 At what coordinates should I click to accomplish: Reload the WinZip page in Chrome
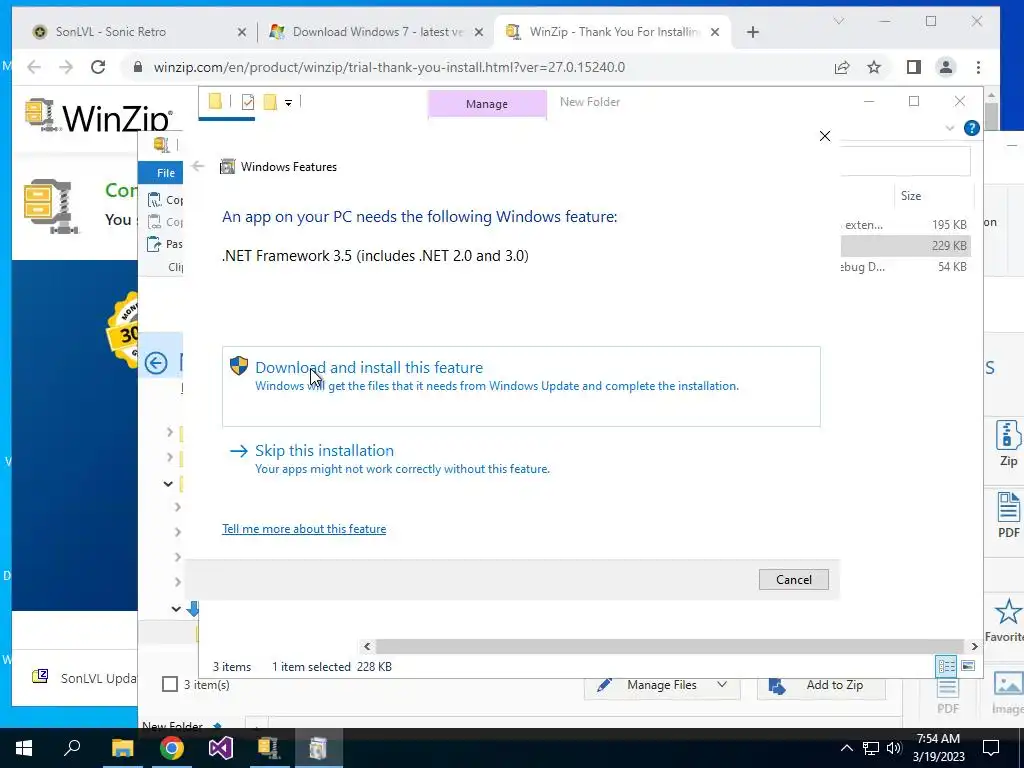coord(98,67)
